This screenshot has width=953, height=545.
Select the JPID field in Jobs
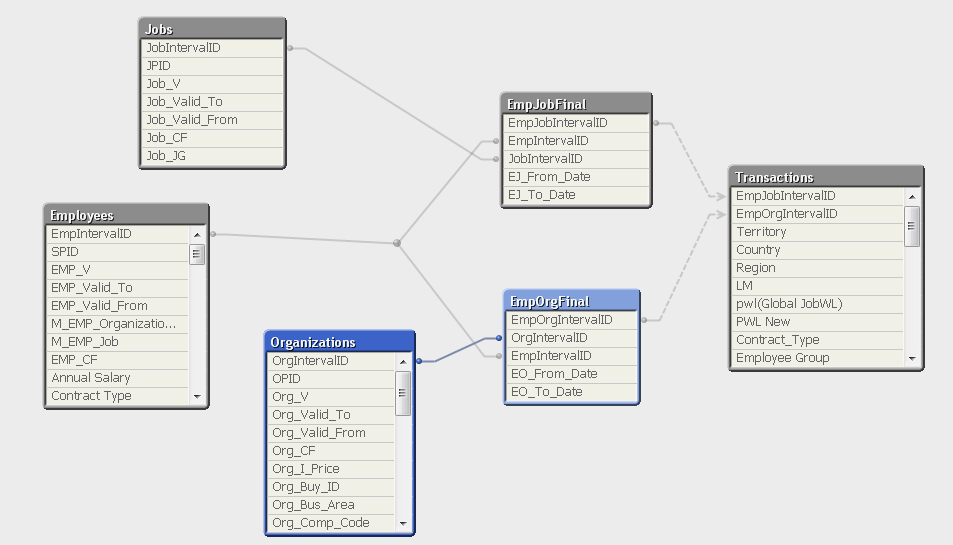click(x=212, y=66)
